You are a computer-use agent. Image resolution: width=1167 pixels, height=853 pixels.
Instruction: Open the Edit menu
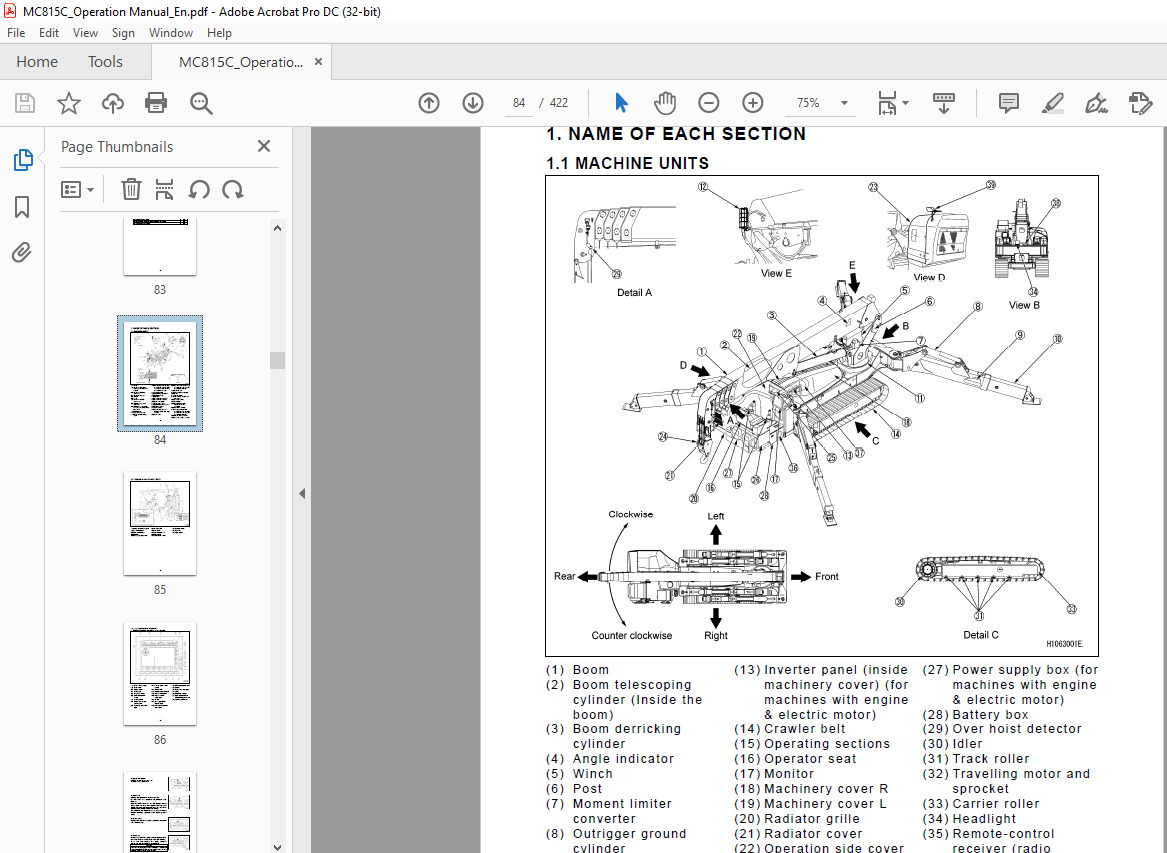click(49, 33)
